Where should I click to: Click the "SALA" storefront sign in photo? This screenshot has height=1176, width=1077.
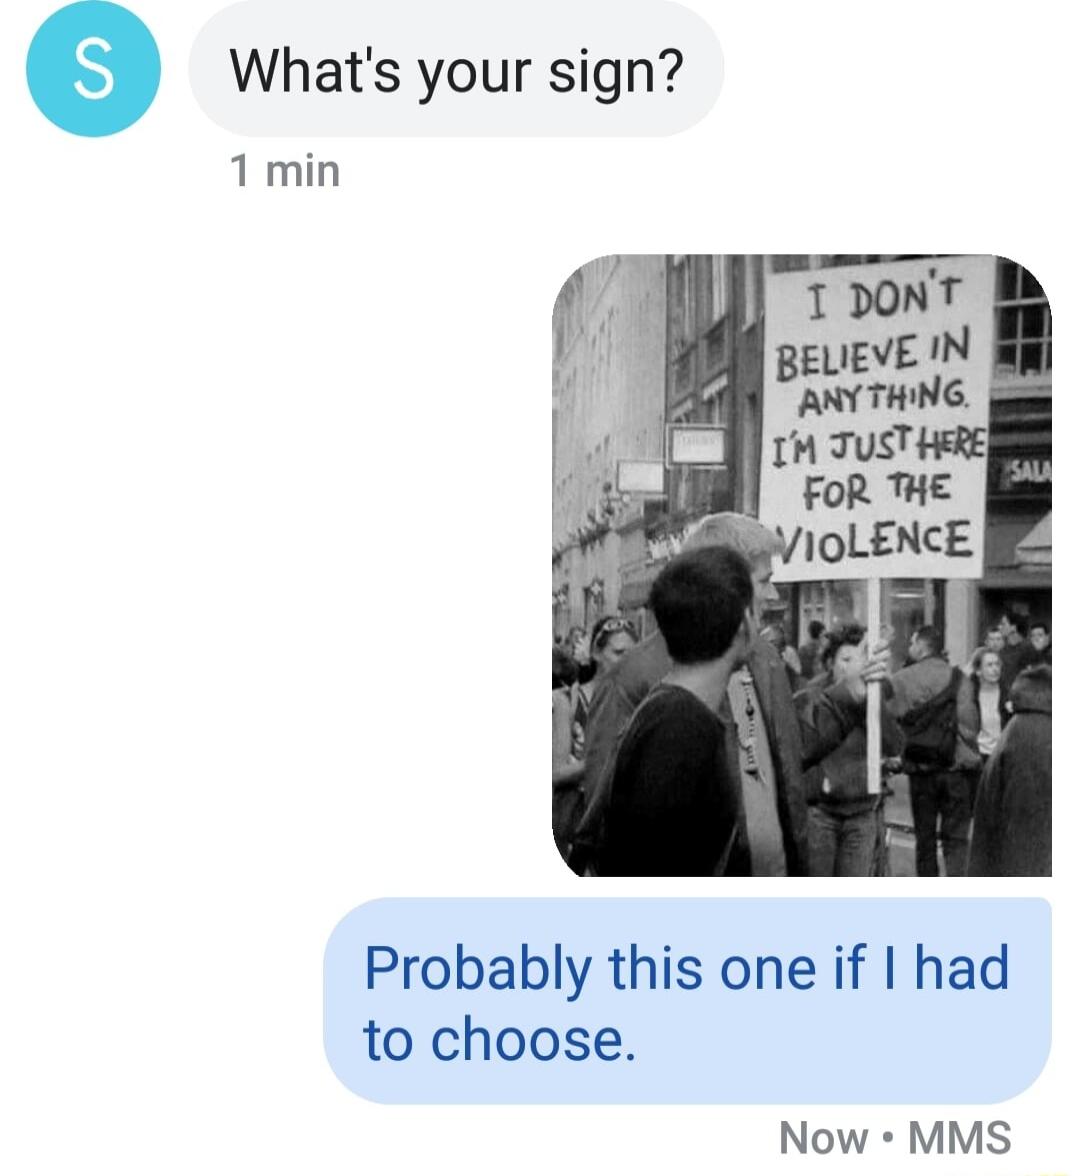click(1030, 471)
